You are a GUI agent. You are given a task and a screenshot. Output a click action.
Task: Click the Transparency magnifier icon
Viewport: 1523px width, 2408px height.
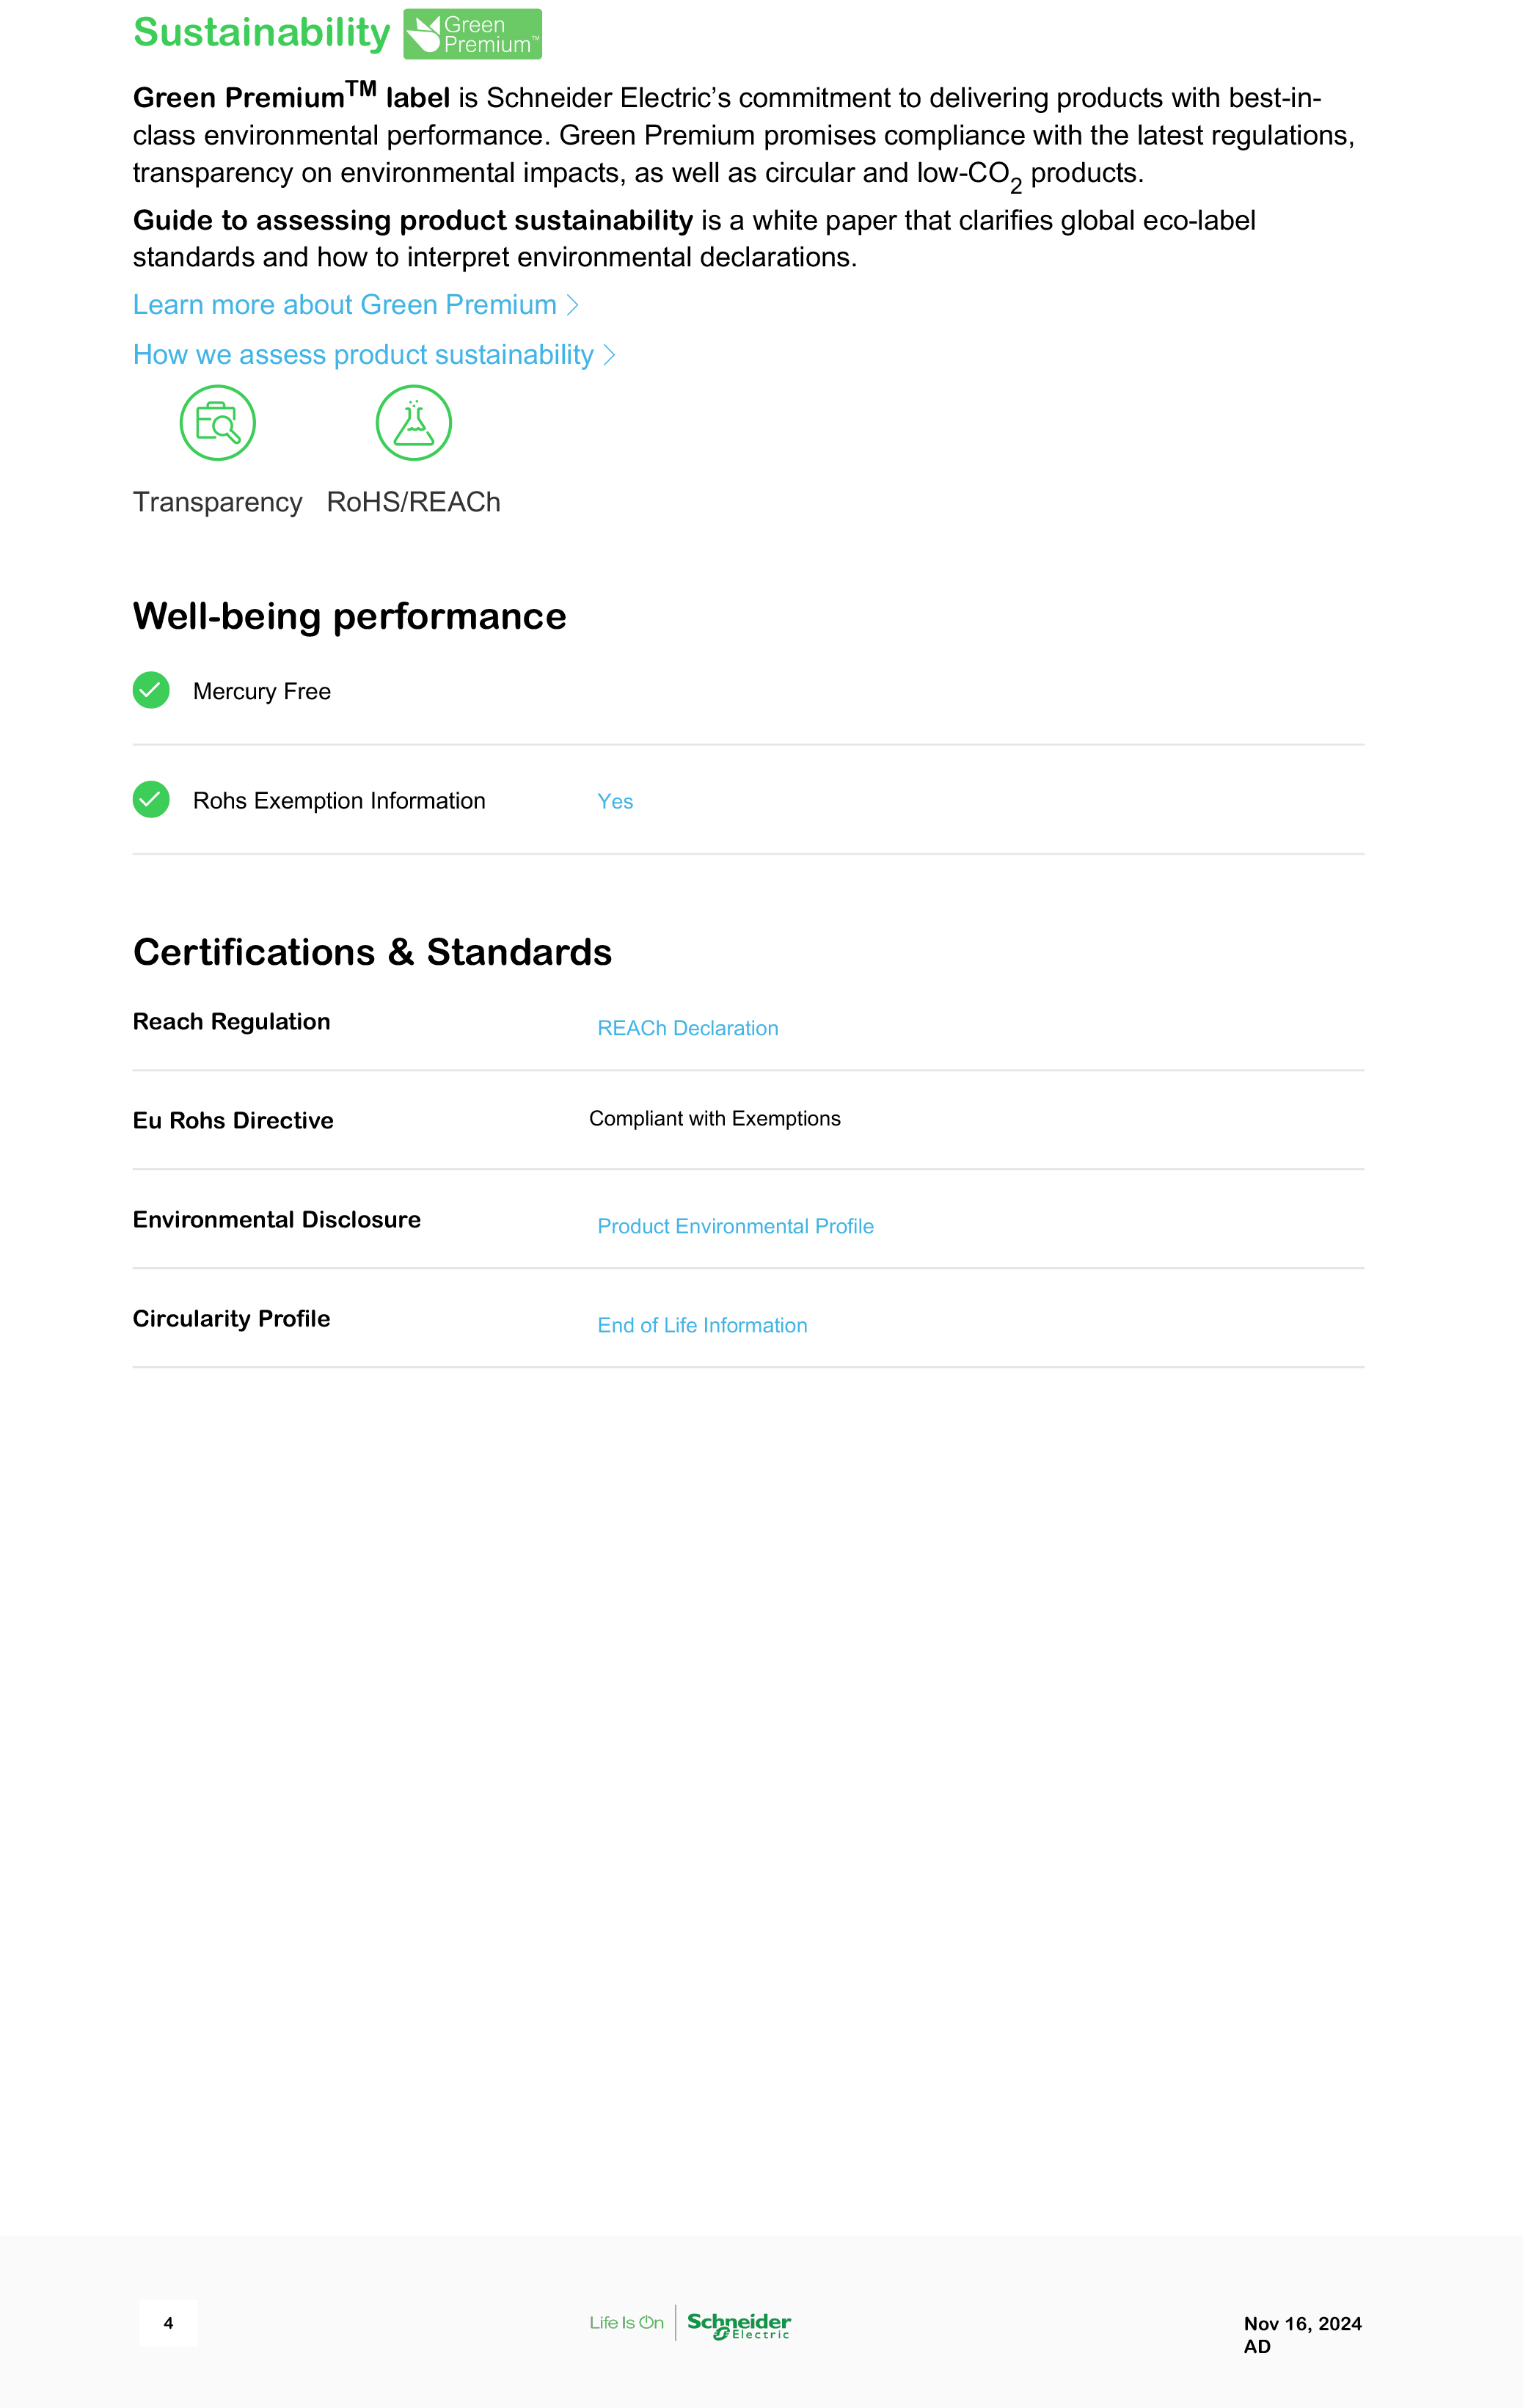point(218,423)
